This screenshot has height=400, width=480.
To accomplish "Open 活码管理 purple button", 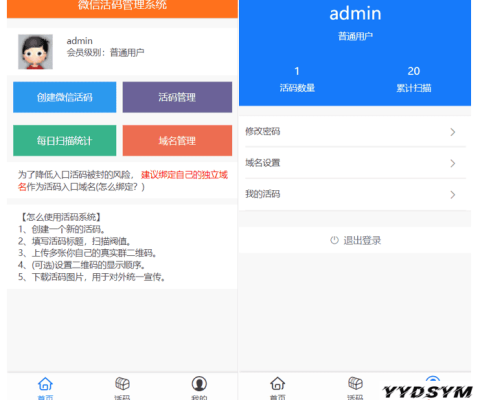I will [177, 97].
